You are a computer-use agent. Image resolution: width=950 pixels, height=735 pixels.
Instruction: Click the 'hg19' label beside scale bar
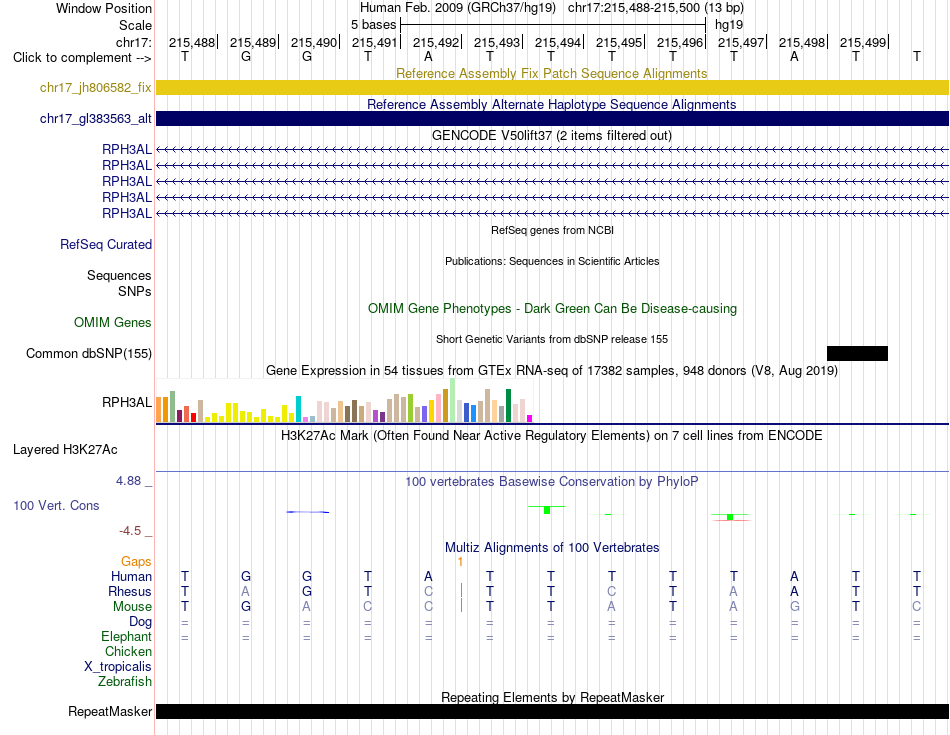(x=729, y=25)
